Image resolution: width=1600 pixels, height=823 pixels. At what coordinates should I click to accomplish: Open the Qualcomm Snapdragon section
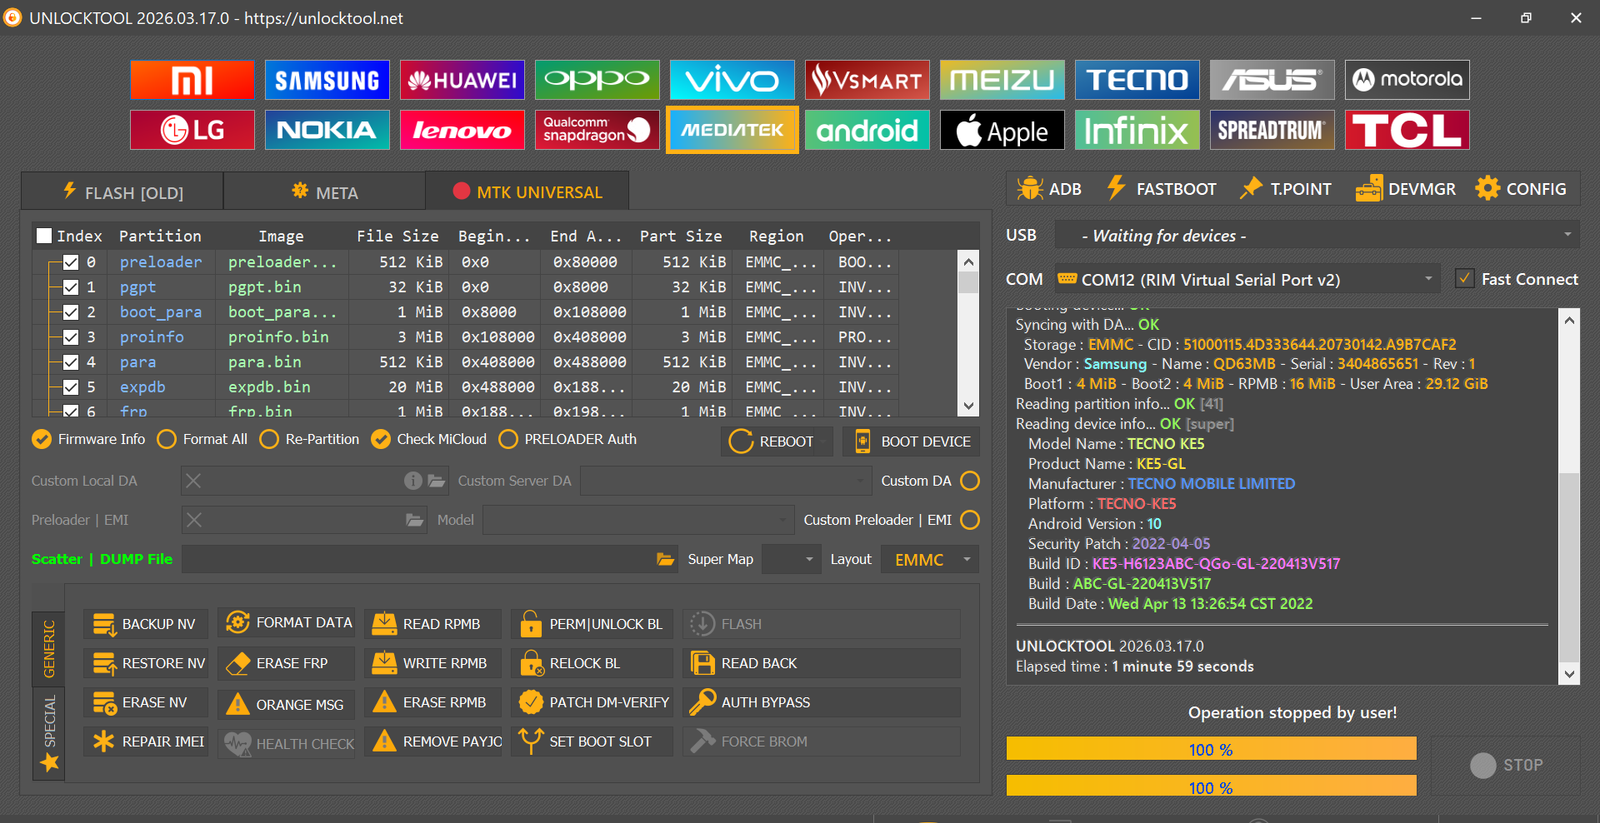tap(596, 130)
